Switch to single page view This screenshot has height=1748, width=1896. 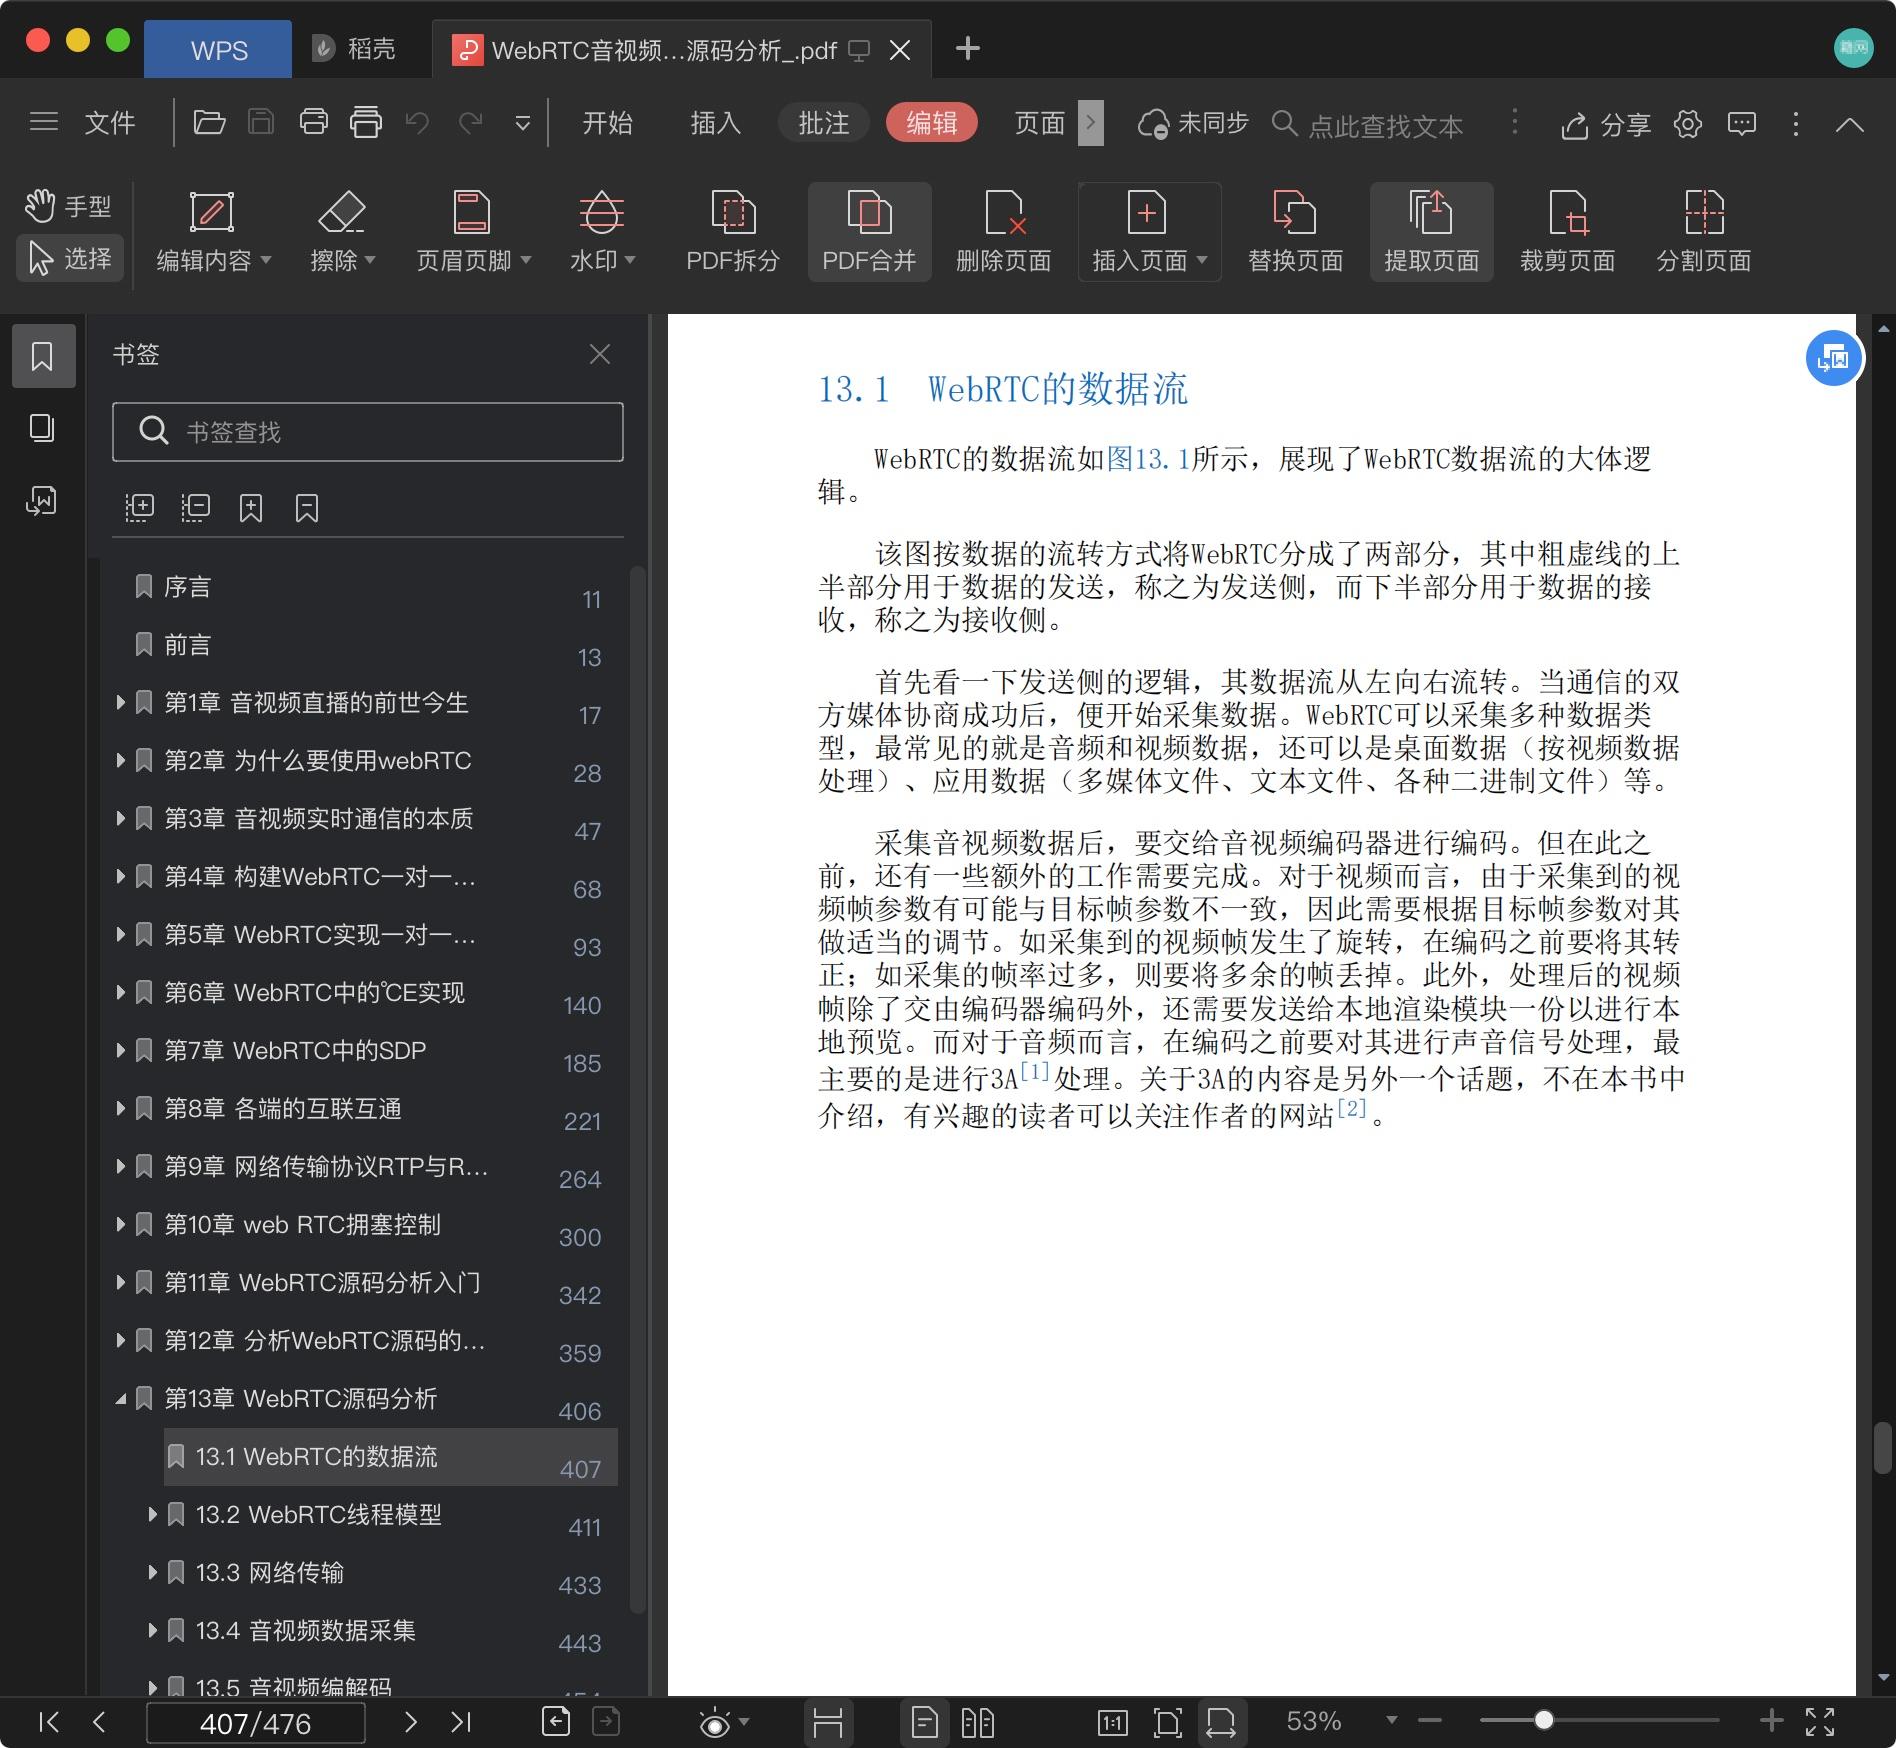click(925, 1722)
